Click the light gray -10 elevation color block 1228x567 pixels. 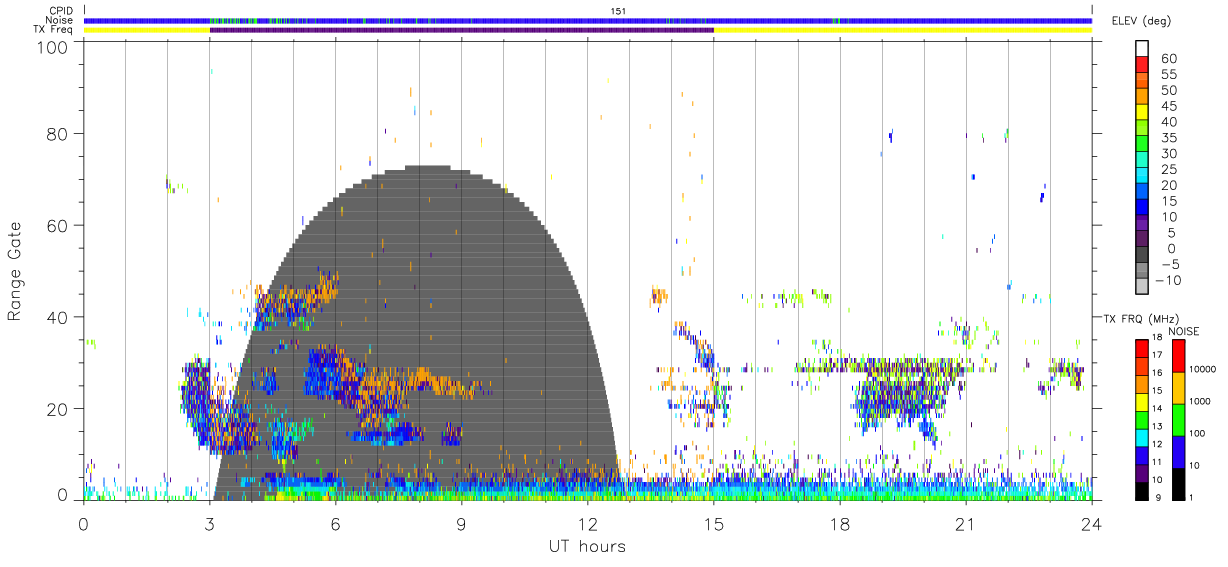pyautogui.click(x=1142, y=288)
